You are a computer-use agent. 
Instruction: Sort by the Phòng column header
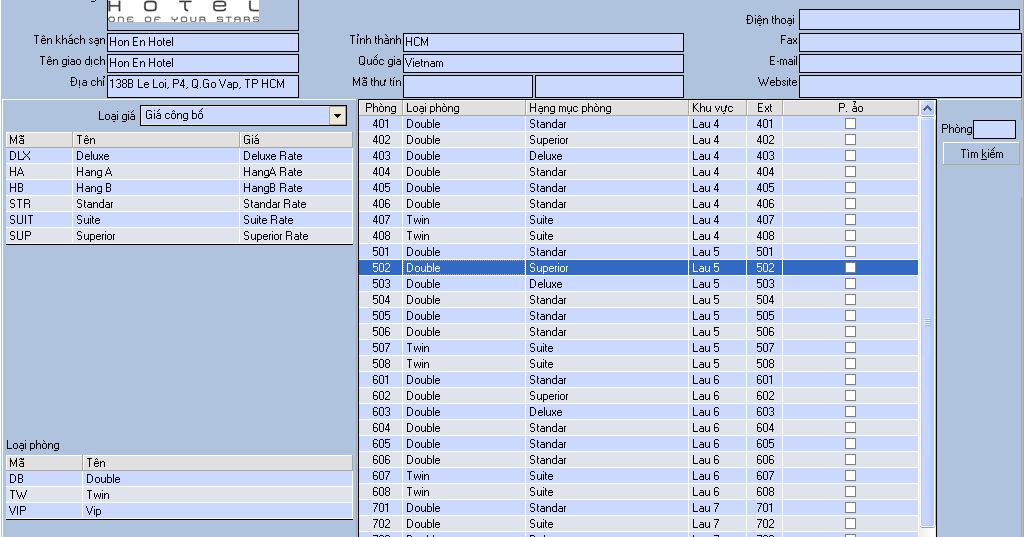(381, 108)
